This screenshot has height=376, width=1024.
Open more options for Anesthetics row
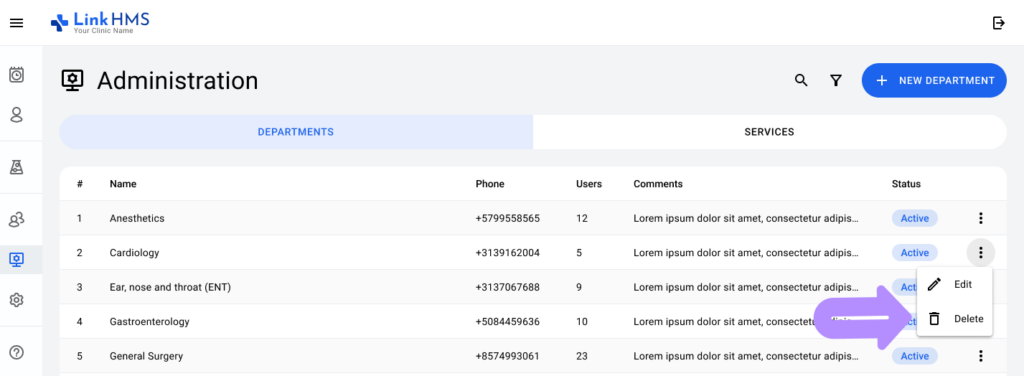[x=980, y=218]
